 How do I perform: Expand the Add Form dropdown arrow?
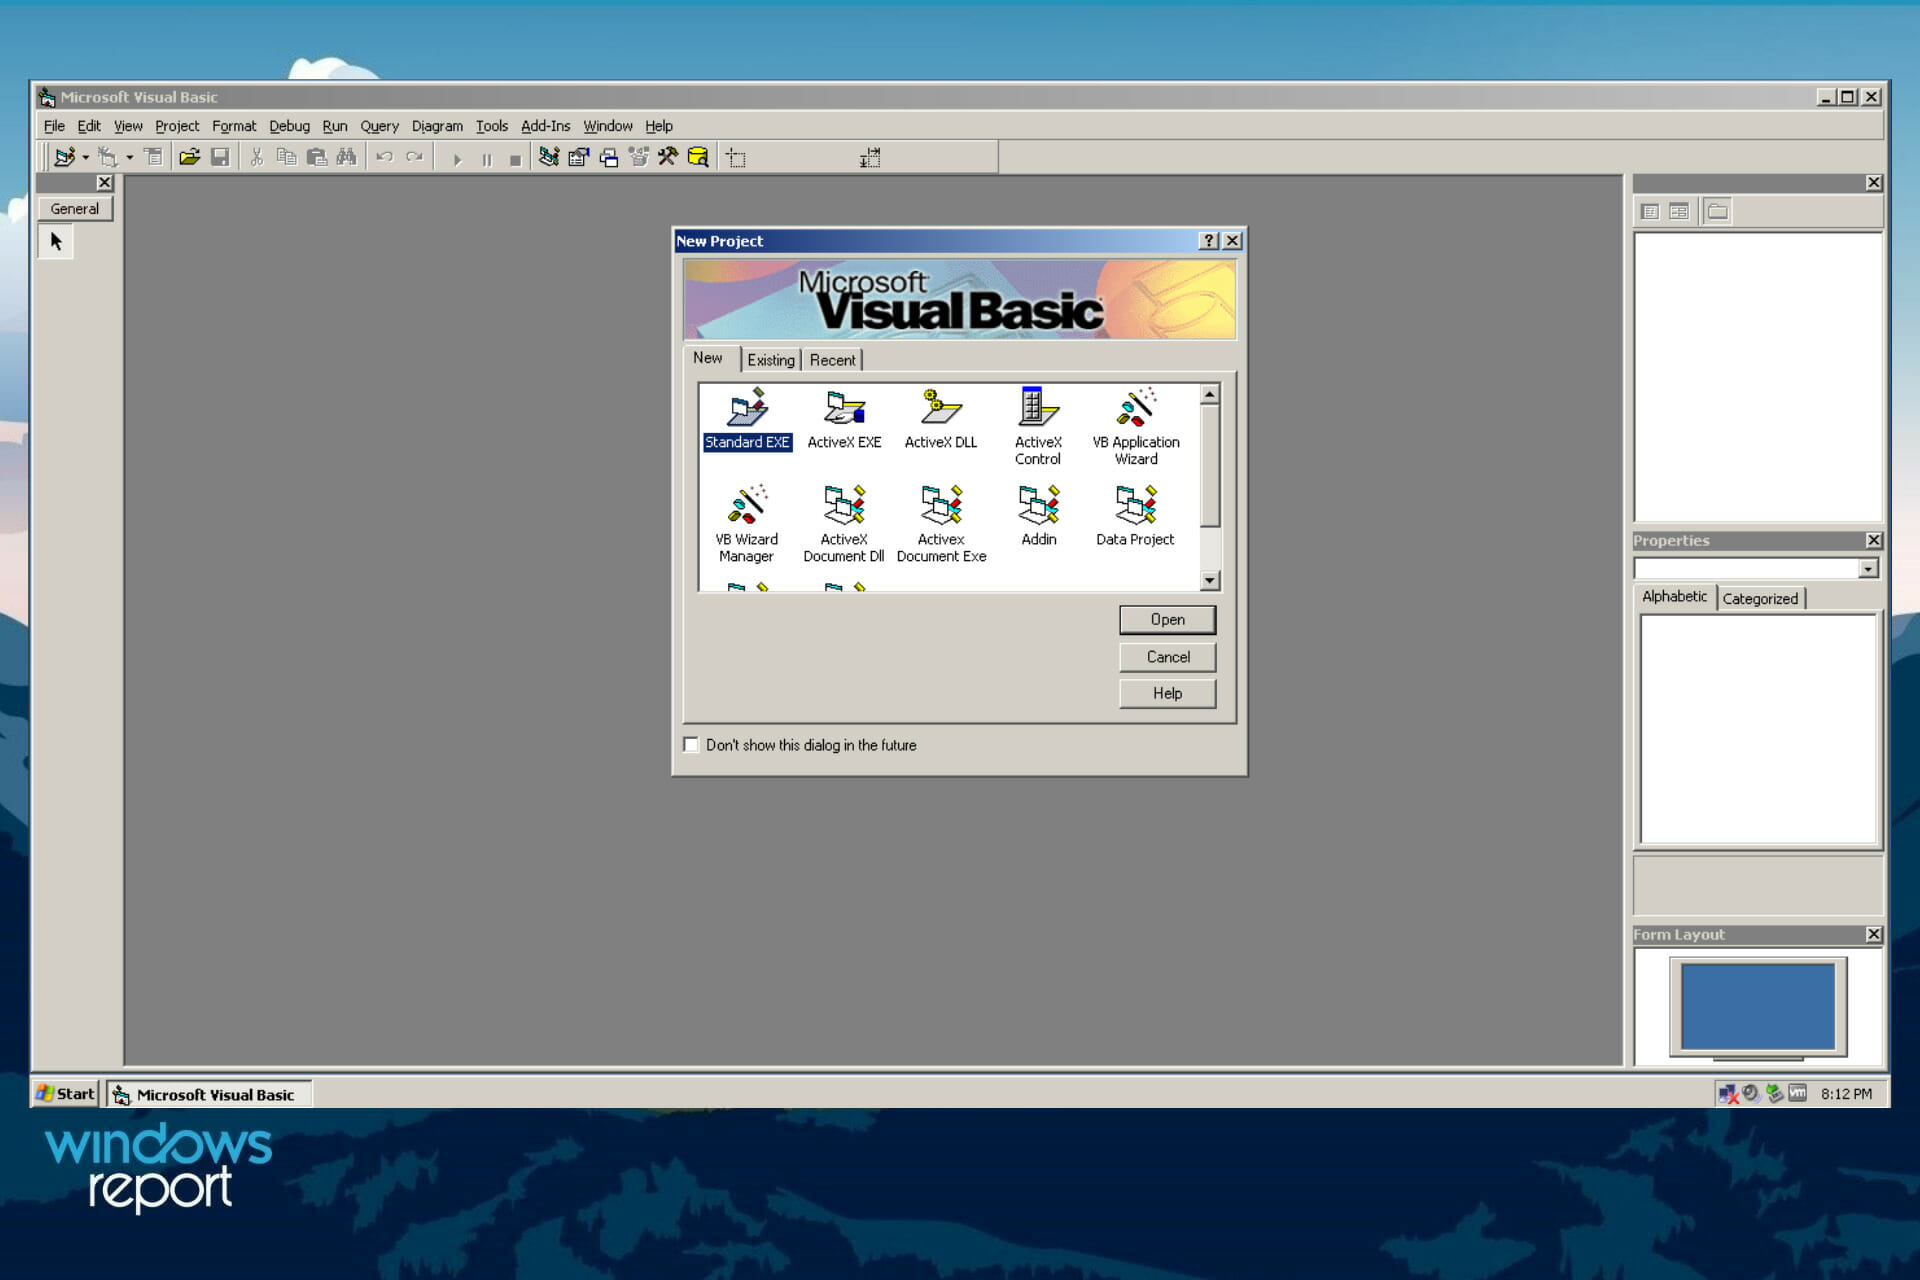pyautogui.click(x=129, y=157)
